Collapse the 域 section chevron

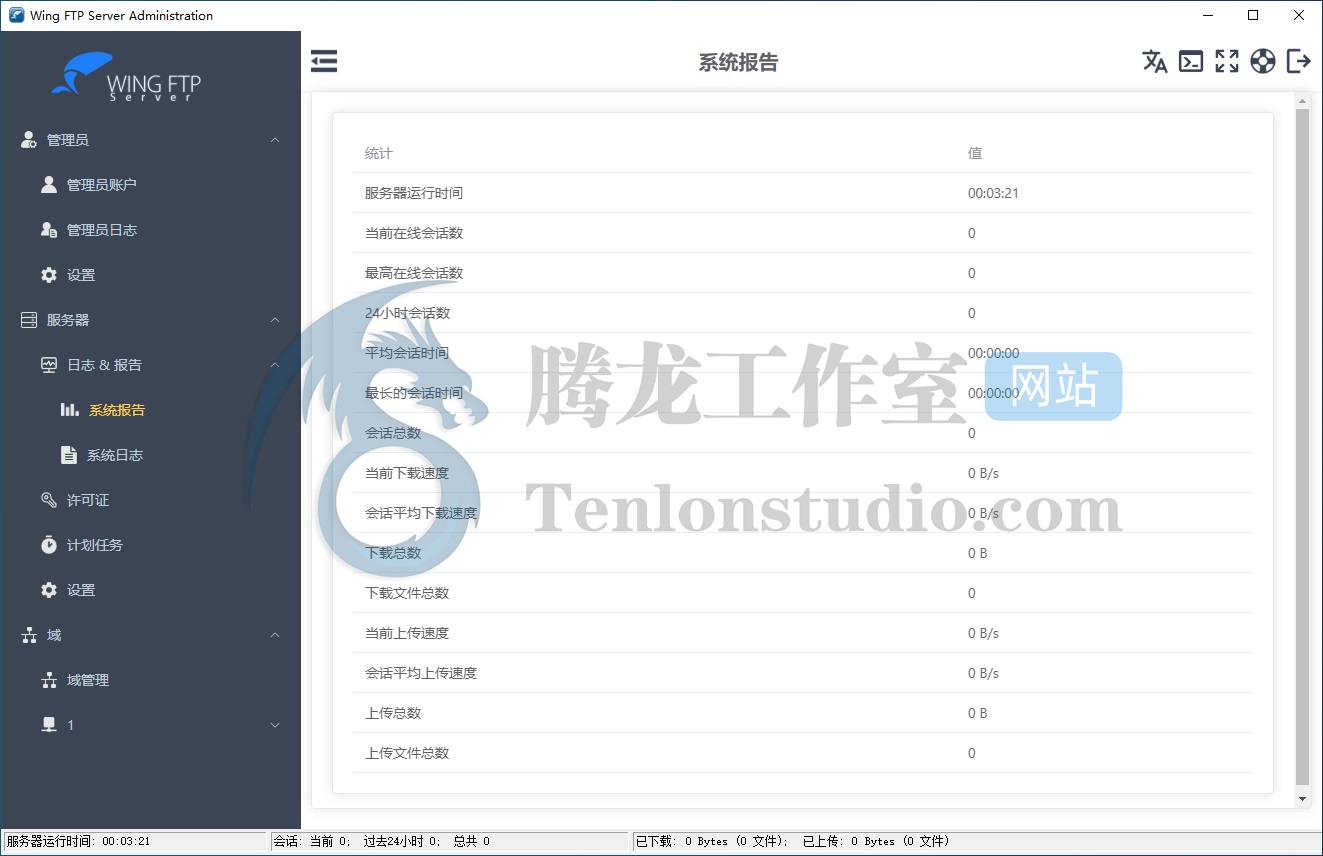click(275, 635)
